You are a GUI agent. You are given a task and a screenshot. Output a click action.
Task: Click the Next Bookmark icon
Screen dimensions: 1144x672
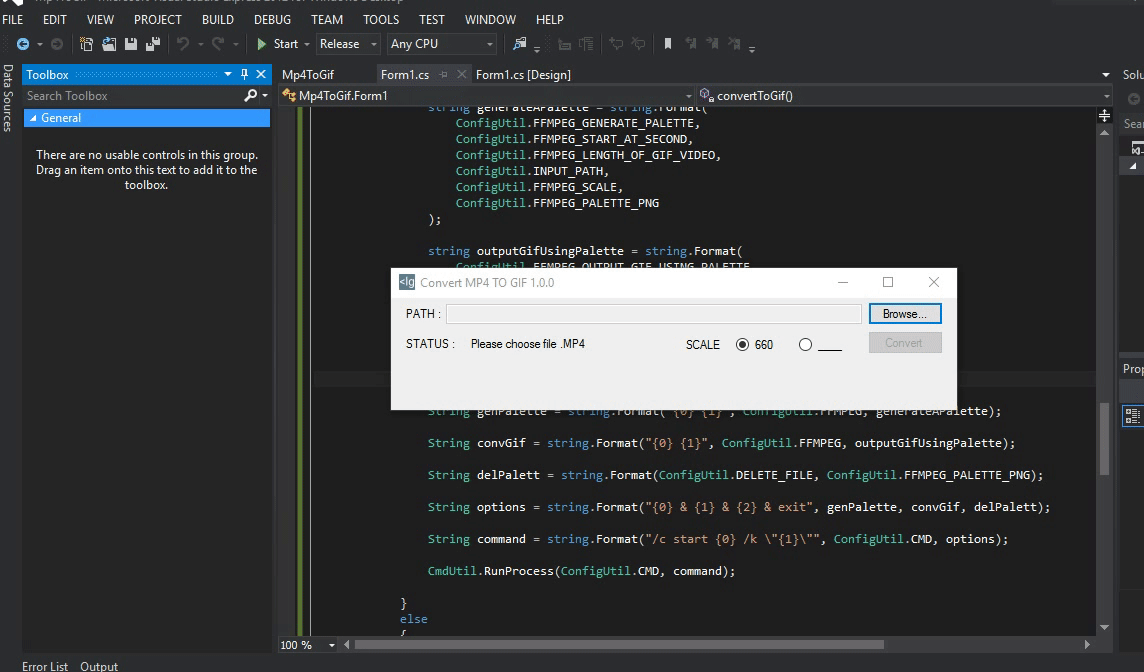pyautogui.click(x=712, y=44)
